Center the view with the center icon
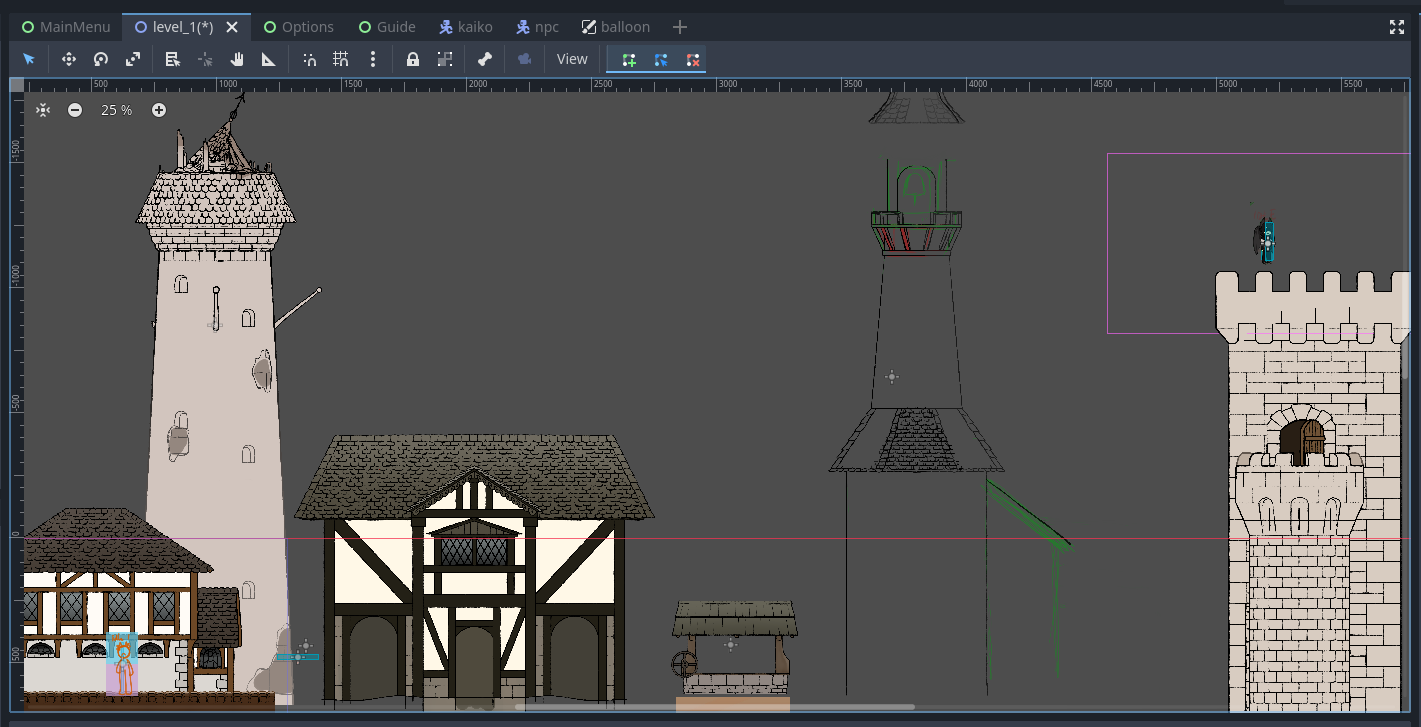The width and height of the screenshot is (1421, 727). click(43, 110)
